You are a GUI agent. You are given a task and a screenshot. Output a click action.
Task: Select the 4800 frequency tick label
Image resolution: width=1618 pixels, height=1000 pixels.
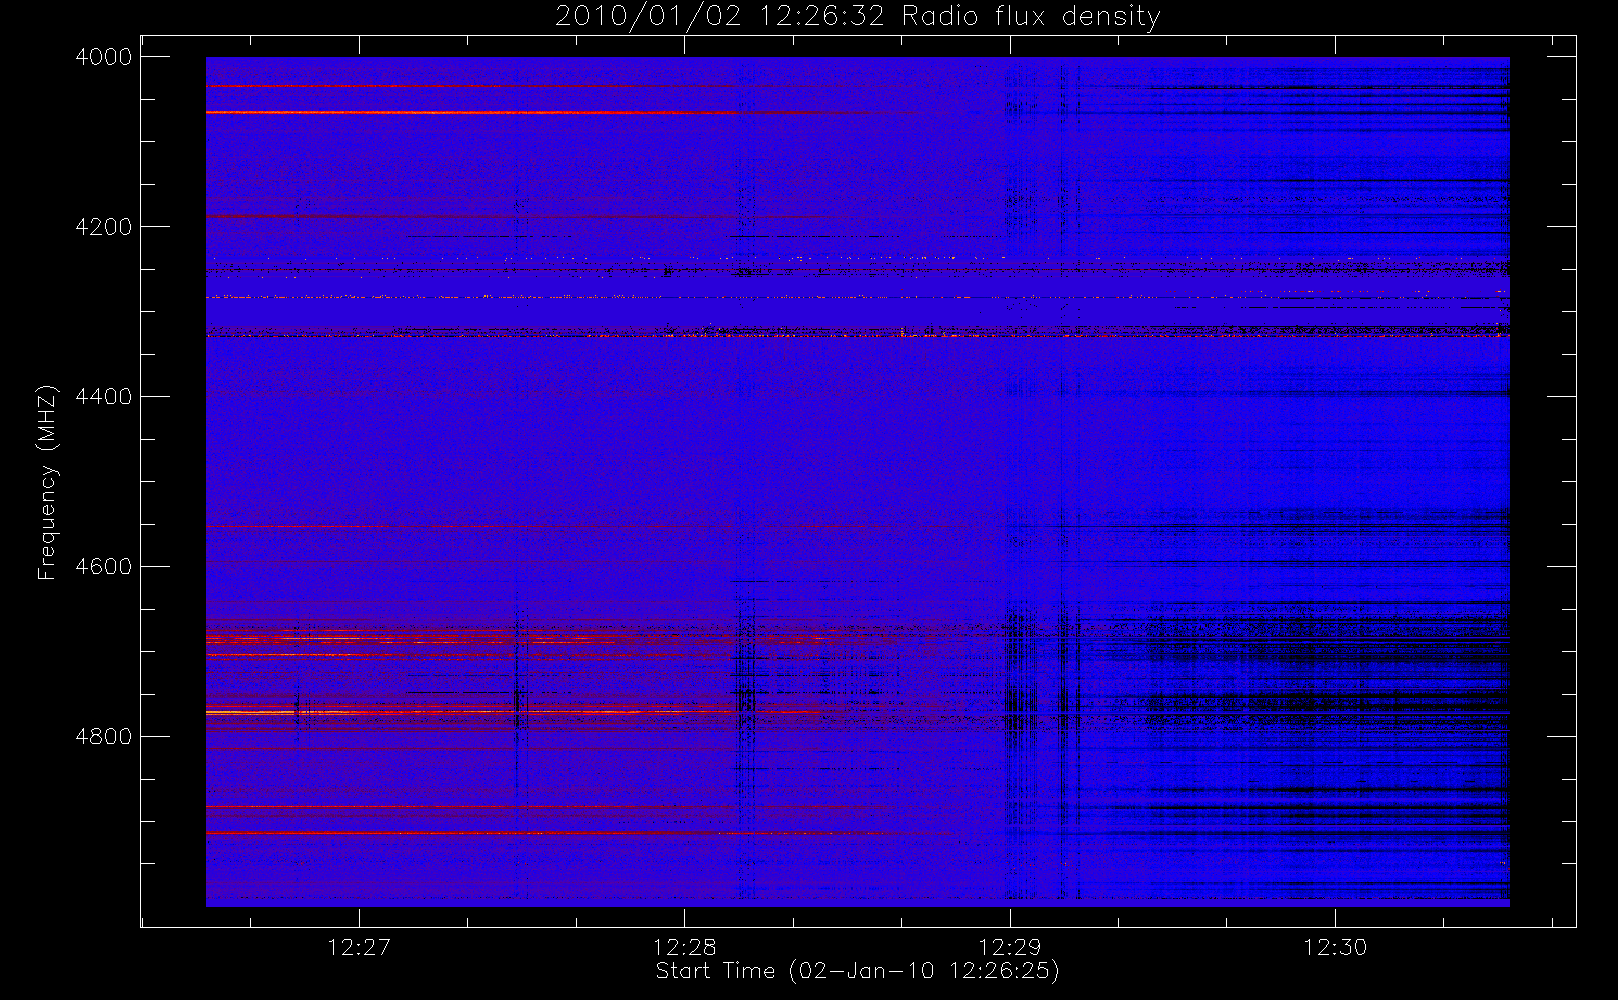pyautogui.click(x=104, y=737)
